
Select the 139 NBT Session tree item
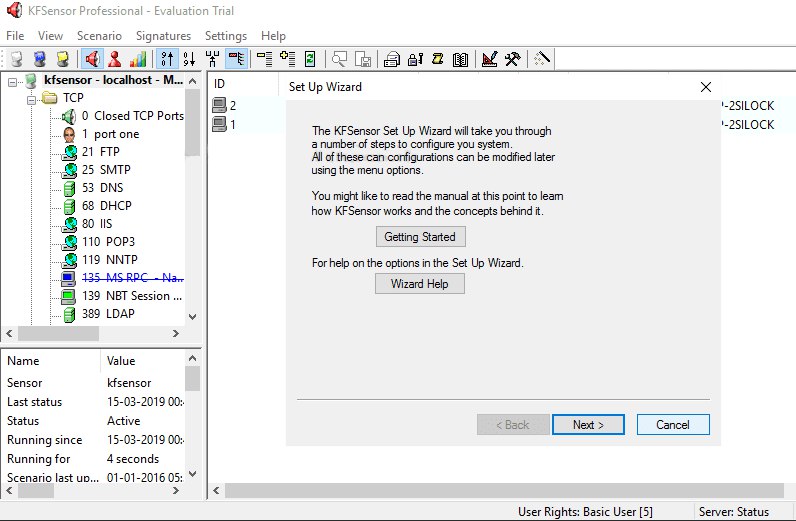click(x=132, y=296)
